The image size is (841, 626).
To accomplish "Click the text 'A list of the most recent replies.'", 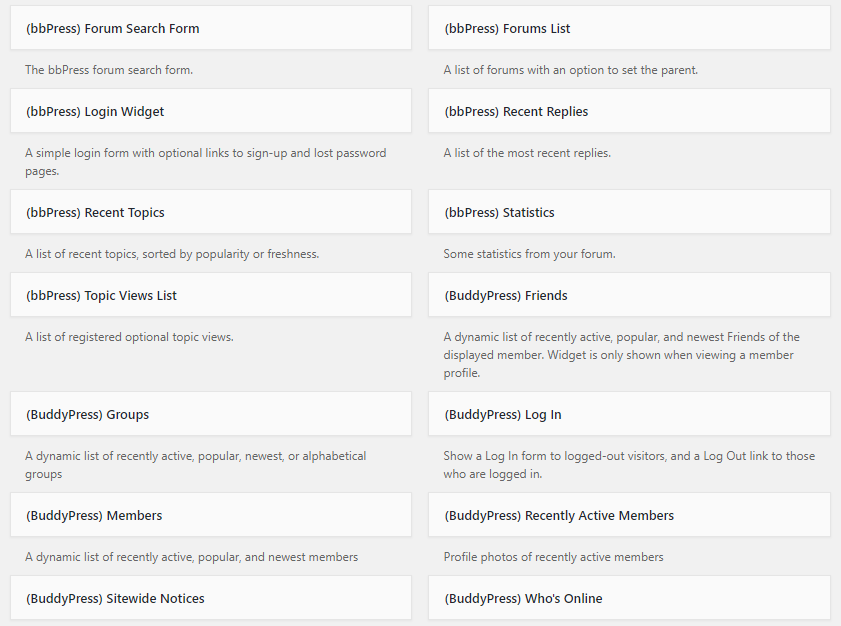I will [527, 153].
